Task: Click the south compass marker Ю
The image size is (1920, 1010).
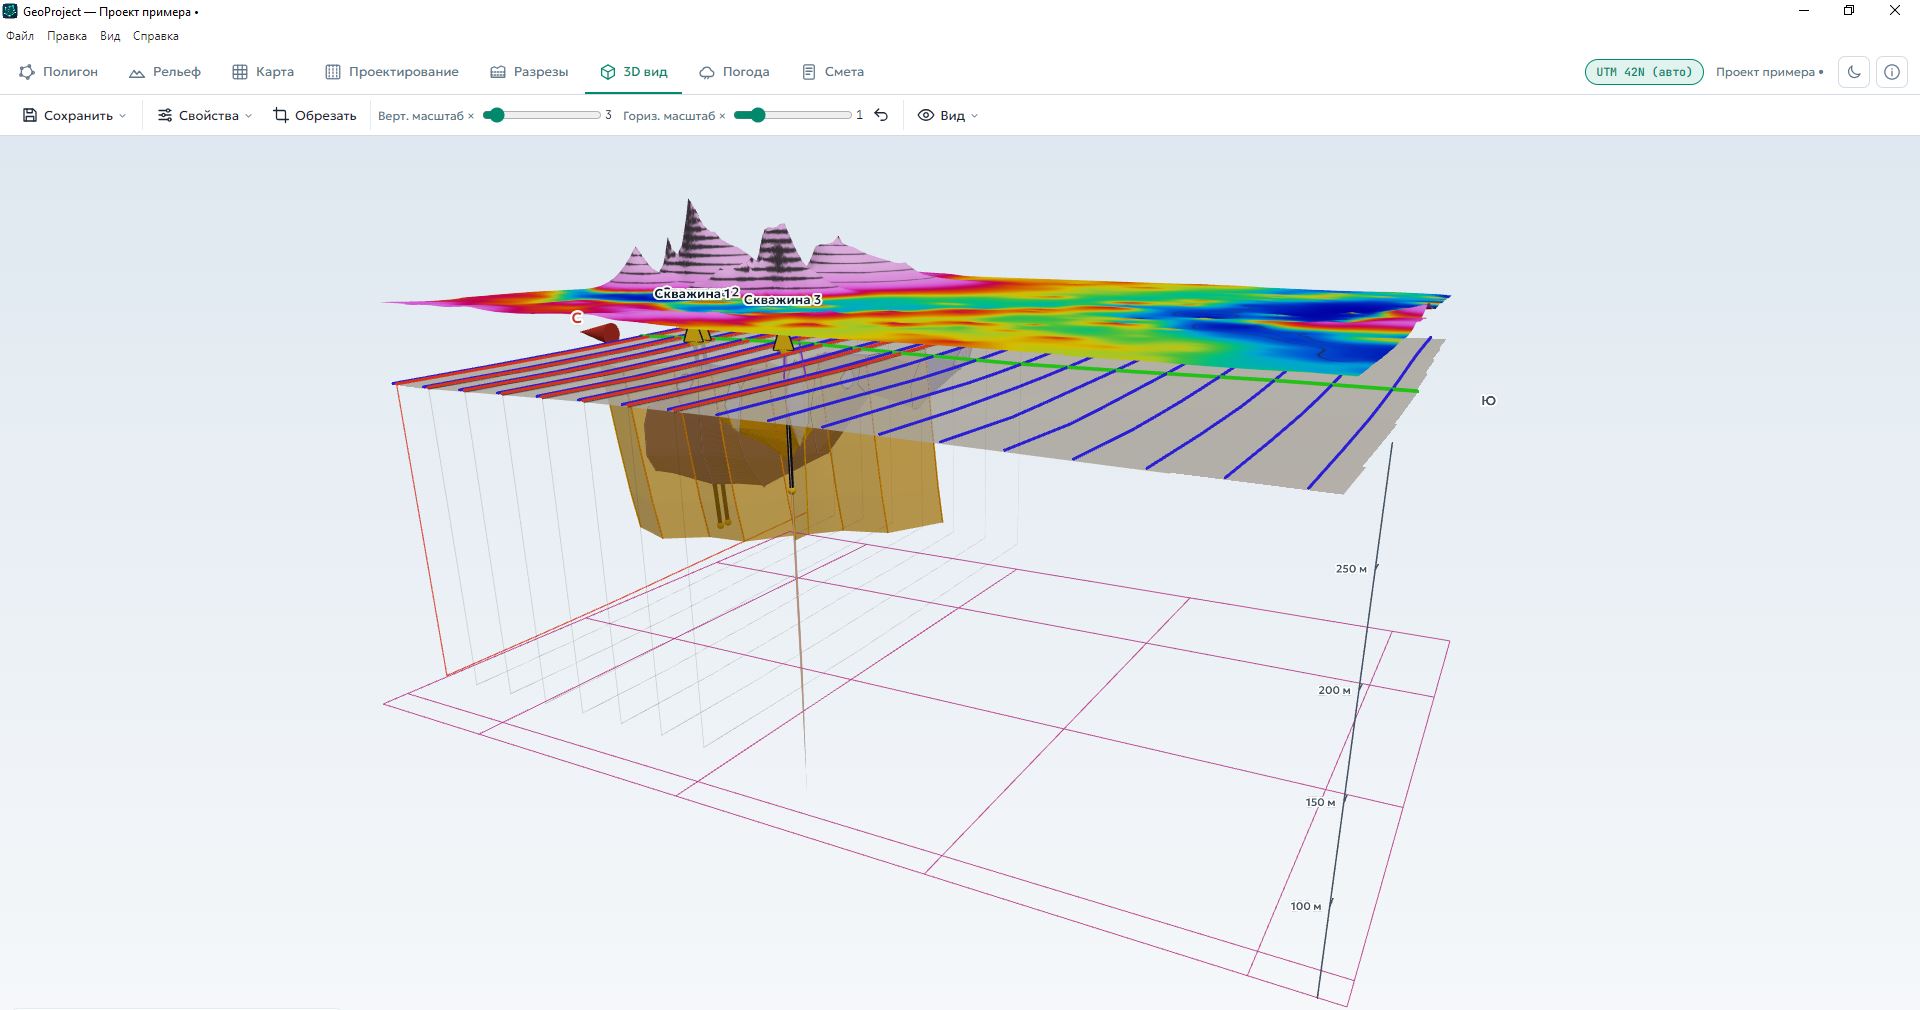Action: (x=1488, y=400)
